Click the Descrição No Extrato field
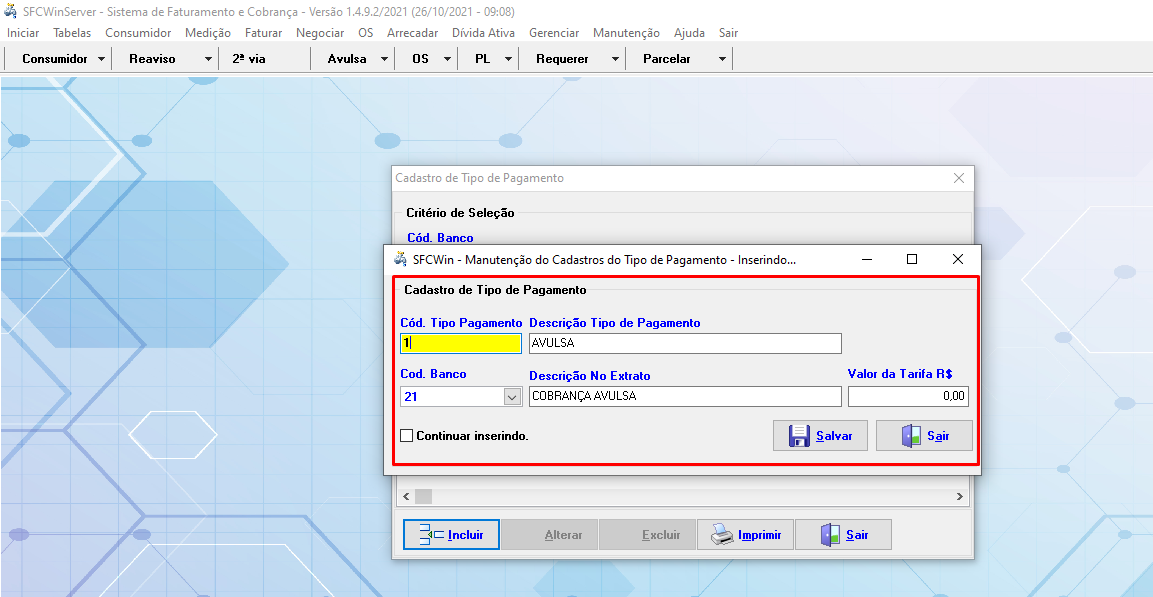The height and width of the screenshot is (597, 1153). coord(685,397)
